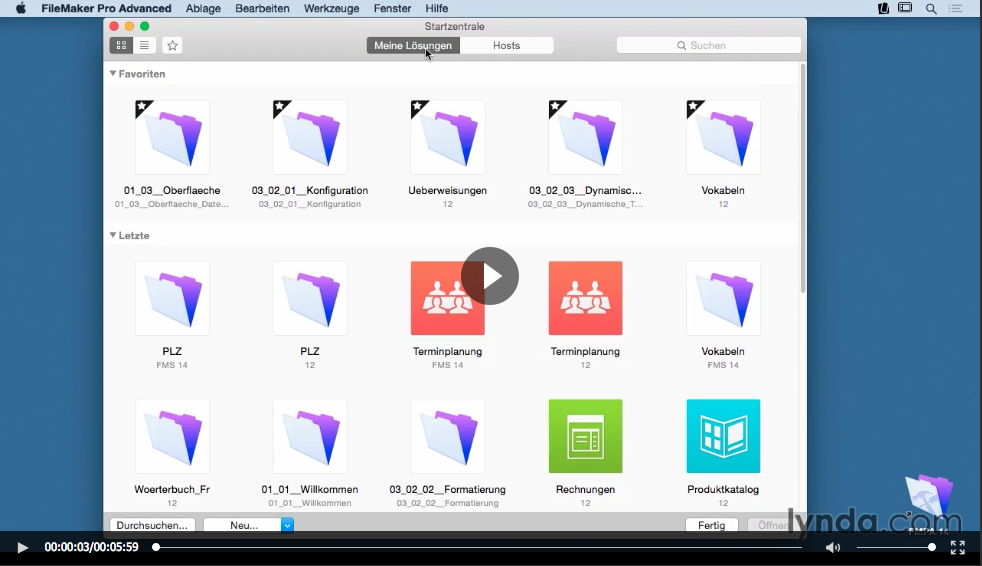Select the 03_02_02__Formatierung file icon
Viewport: 982px width, 566px height.
click(x=448, y=436)
